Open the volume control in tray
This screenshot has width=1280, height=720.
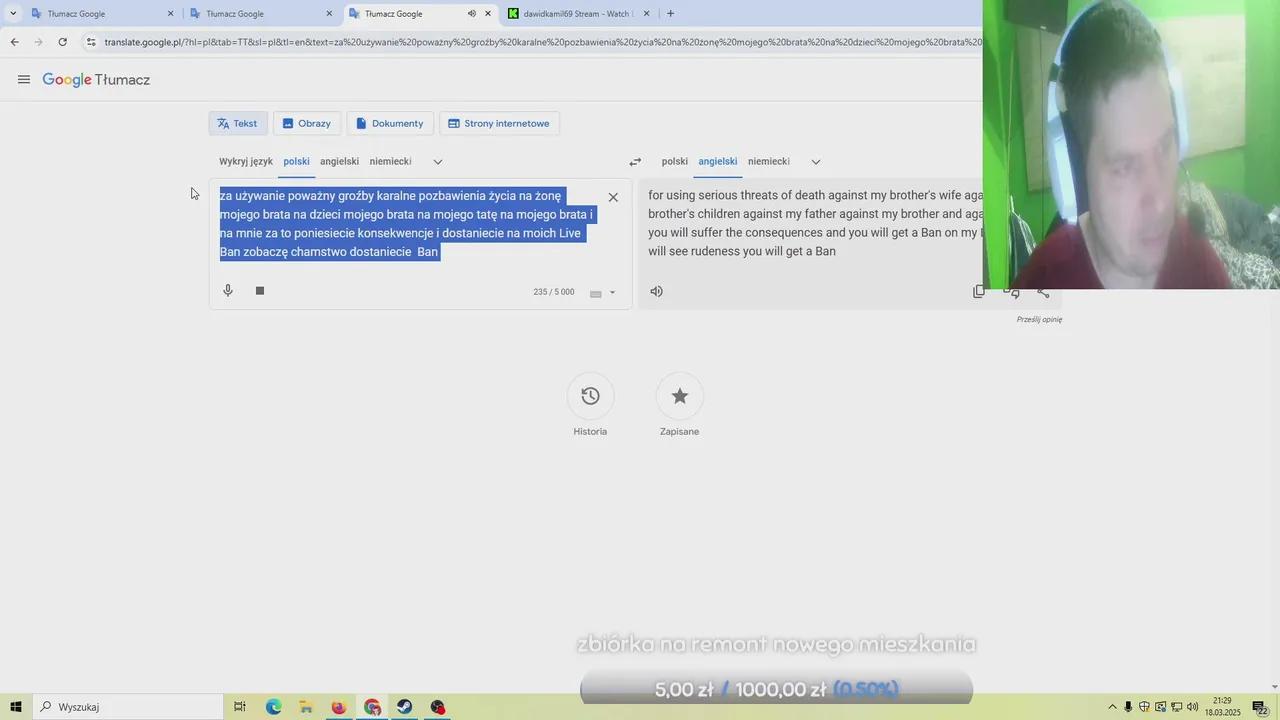(1192, 707)
